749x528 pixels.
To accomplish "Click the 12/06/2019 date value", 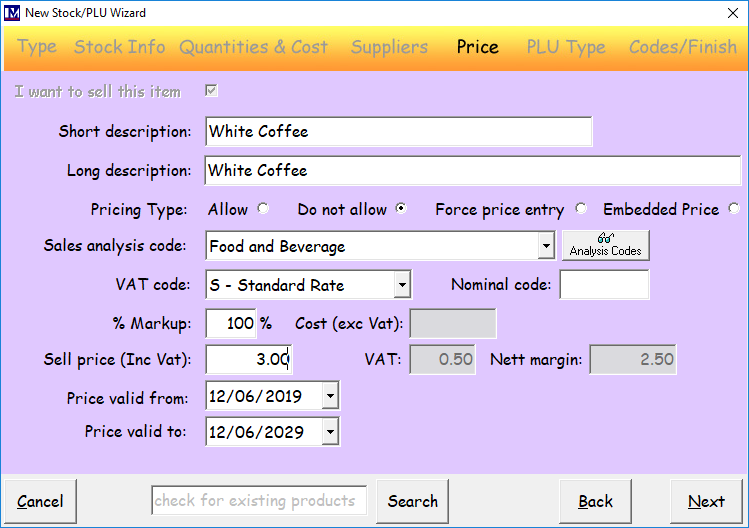I will [256, 396].
